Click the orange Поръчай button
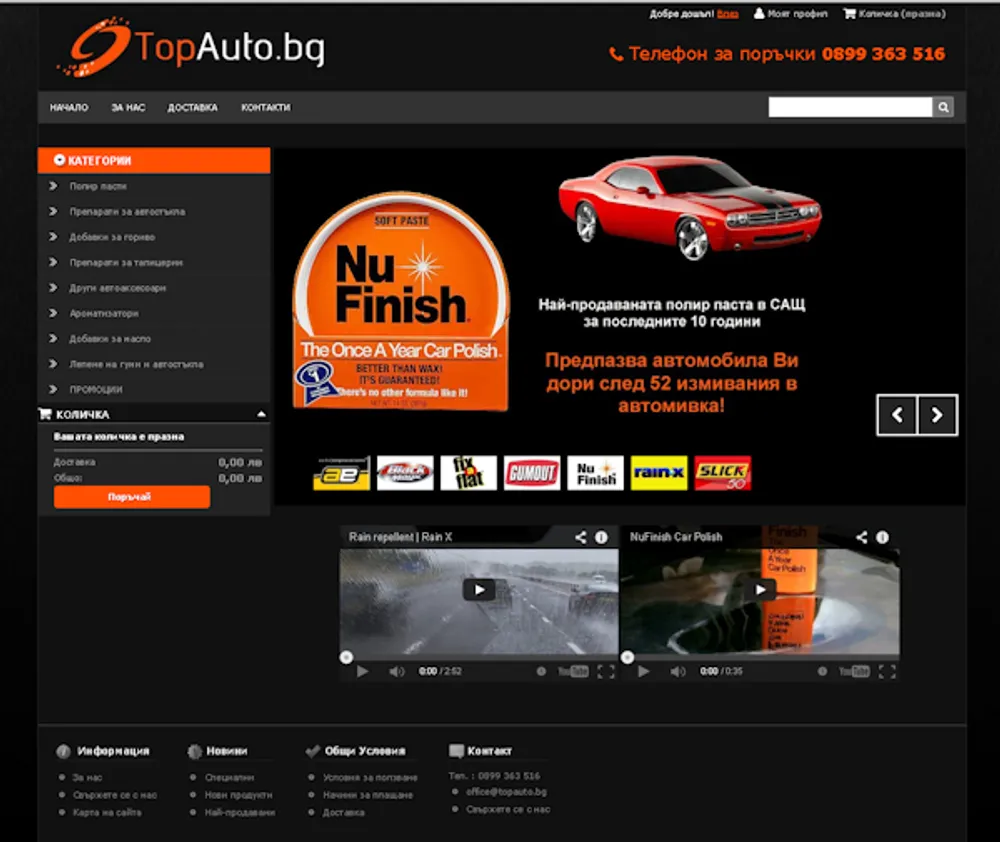 click(x=132, y=497)
